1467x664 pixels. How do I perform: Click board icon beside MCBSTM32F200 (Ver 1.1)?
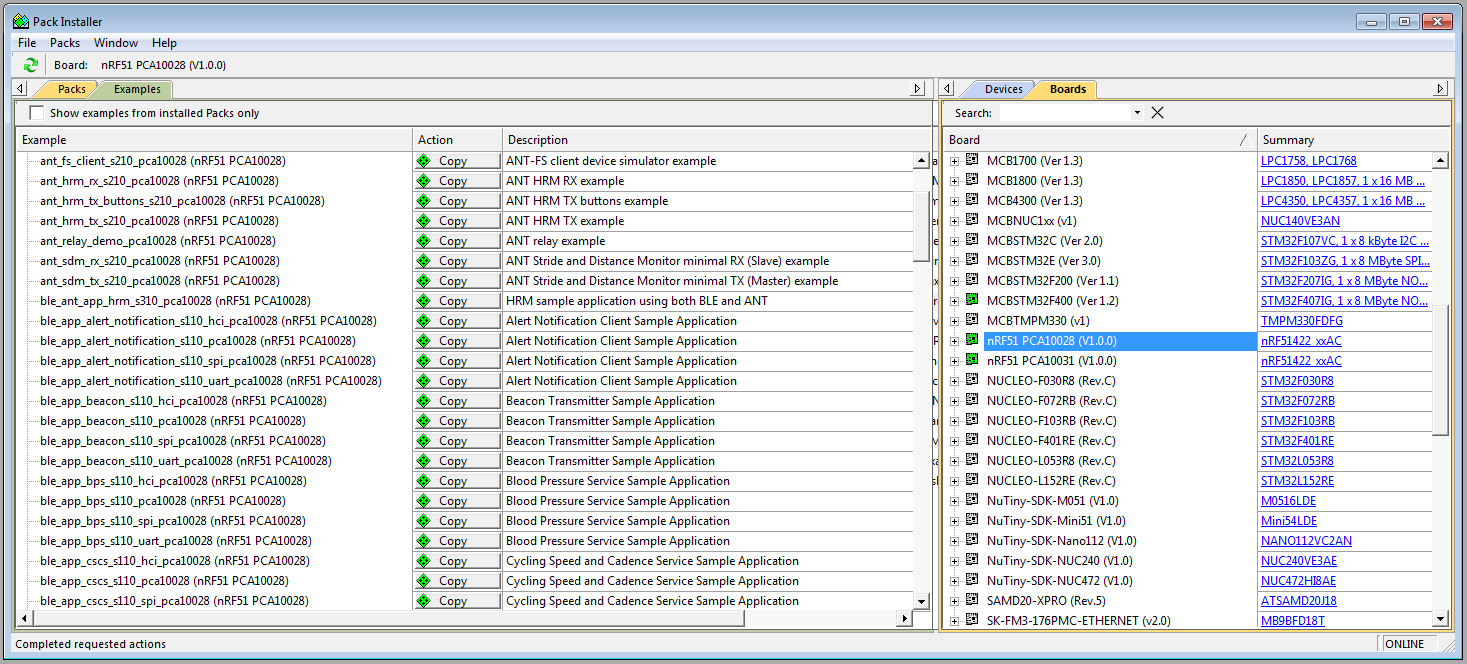[972, 280]
